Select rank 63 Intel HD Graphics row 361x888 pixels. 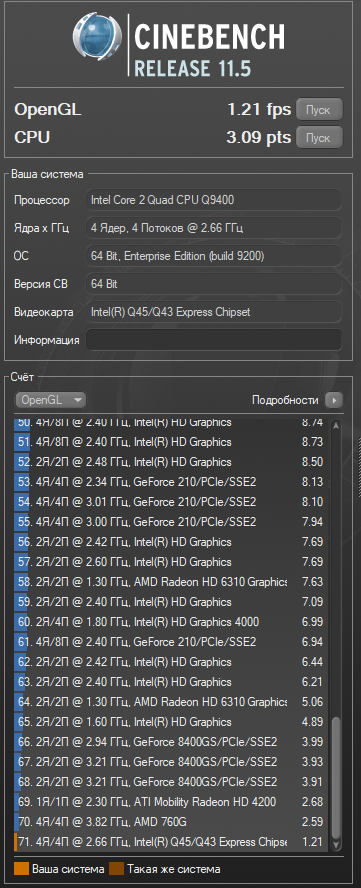(x=171, y=682)
